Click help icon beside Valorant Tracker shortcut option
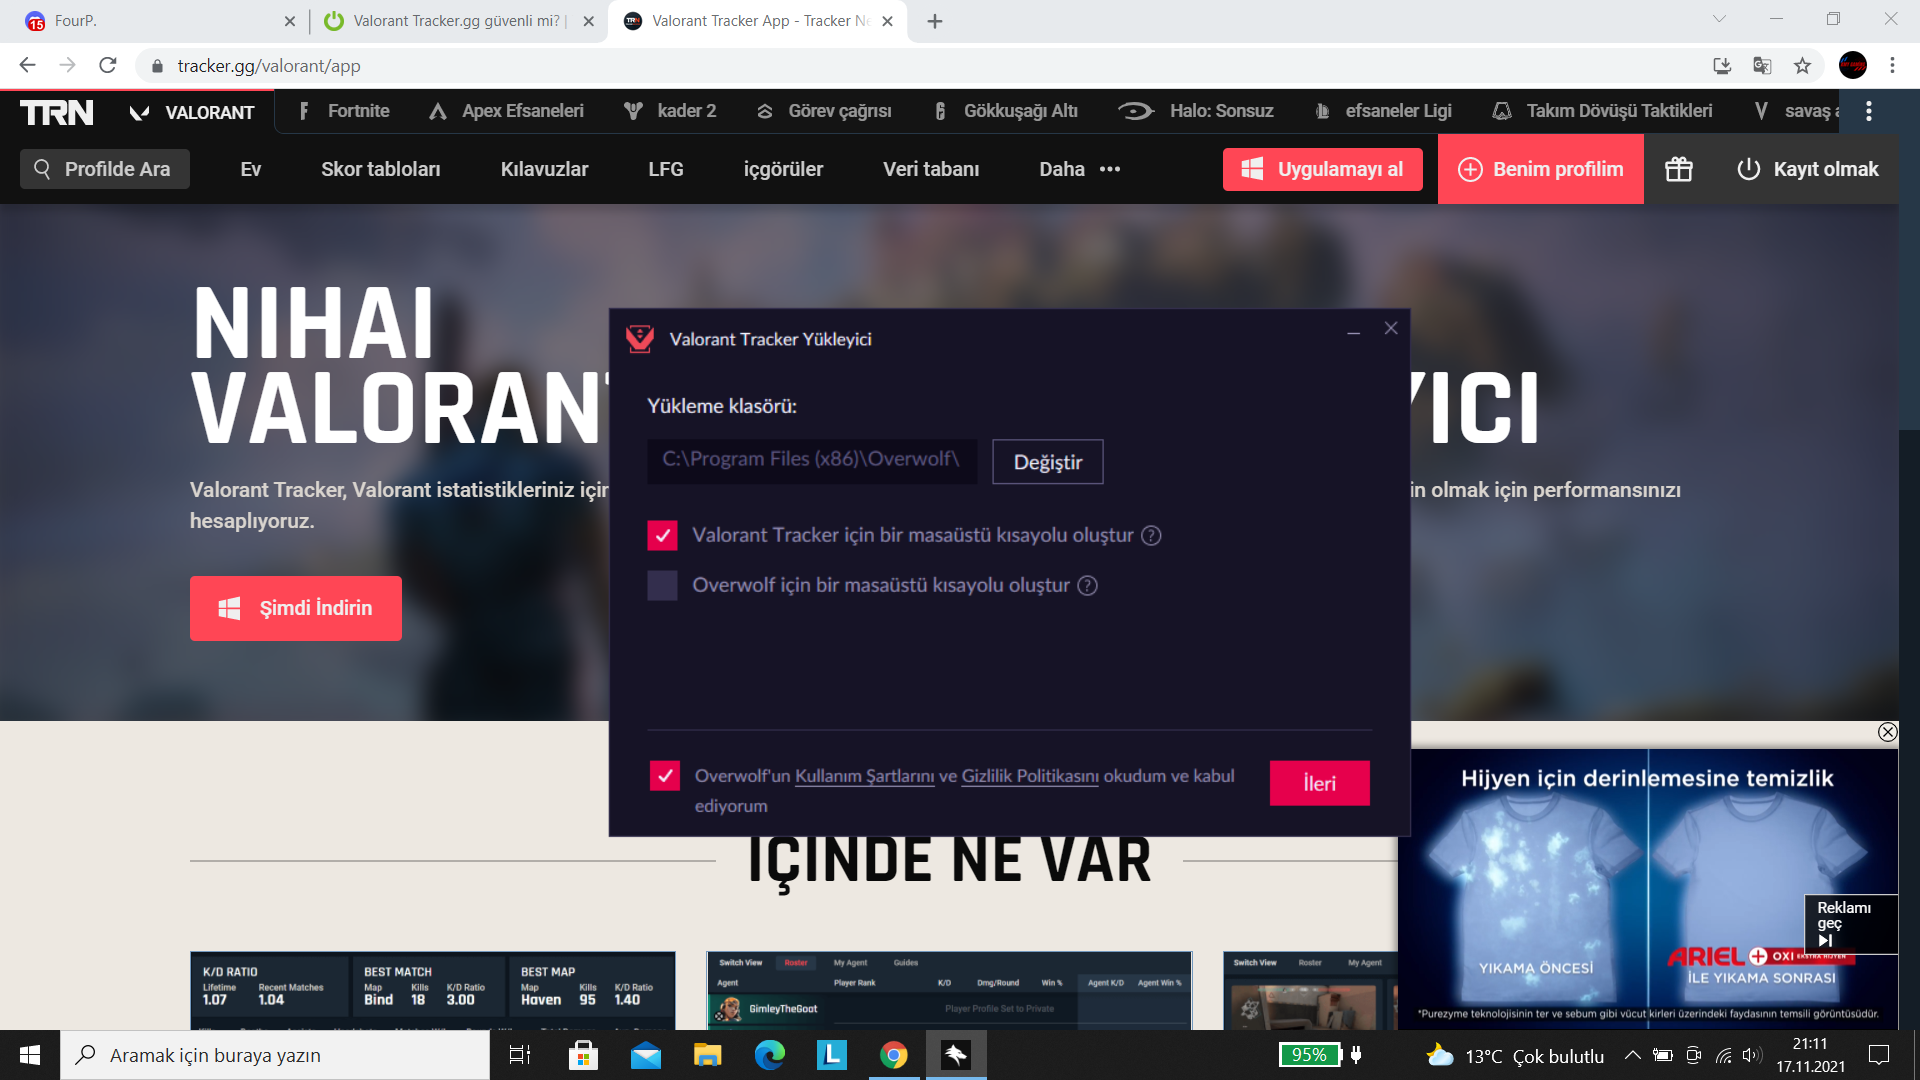The height and width of the screenshot is (1080, 1920). [x=1151, y=536]
